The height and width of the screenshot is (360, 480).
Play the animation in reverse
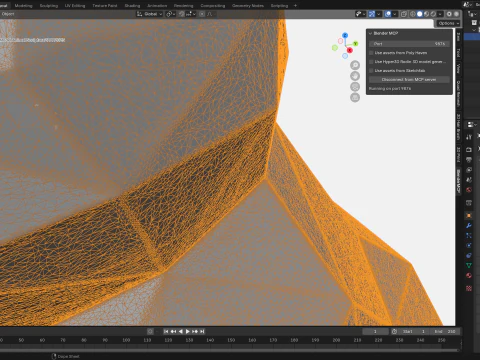(180, 331)
